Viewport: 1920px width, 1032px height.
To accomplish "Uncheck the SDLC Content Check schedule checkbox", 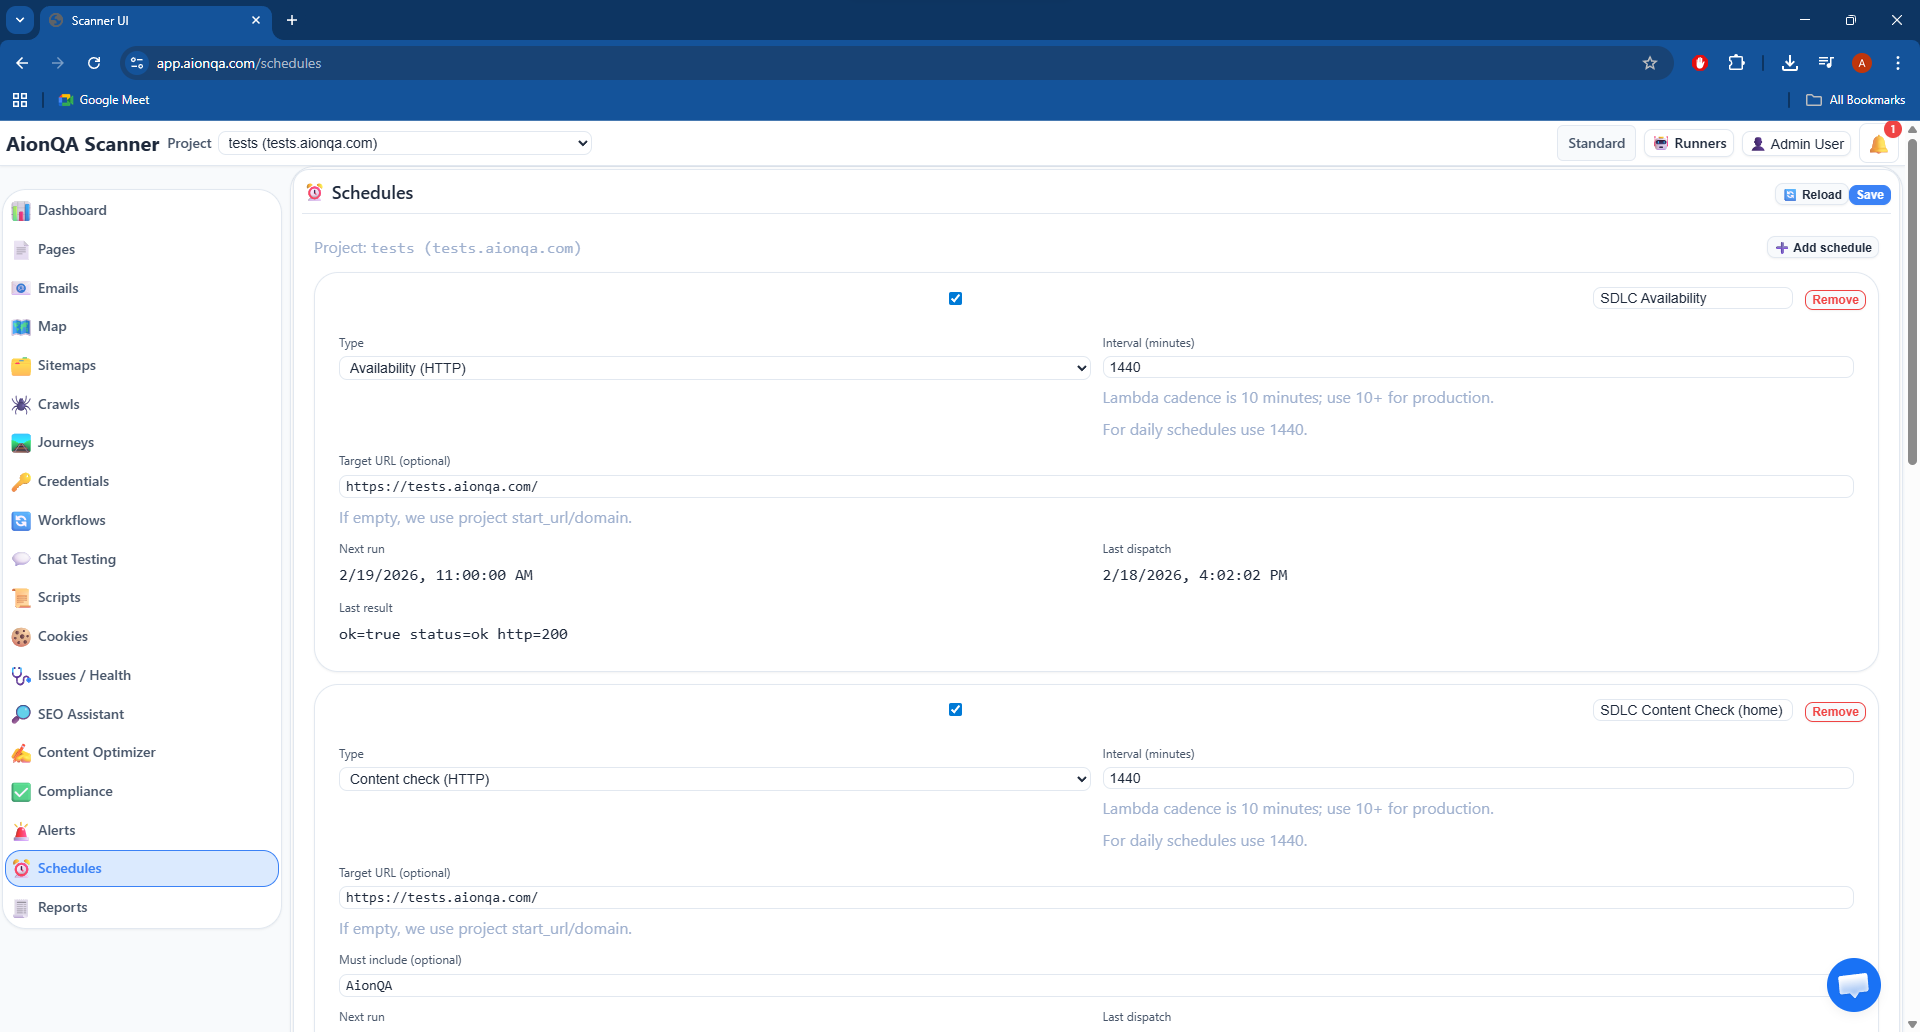I will [955, 710].
